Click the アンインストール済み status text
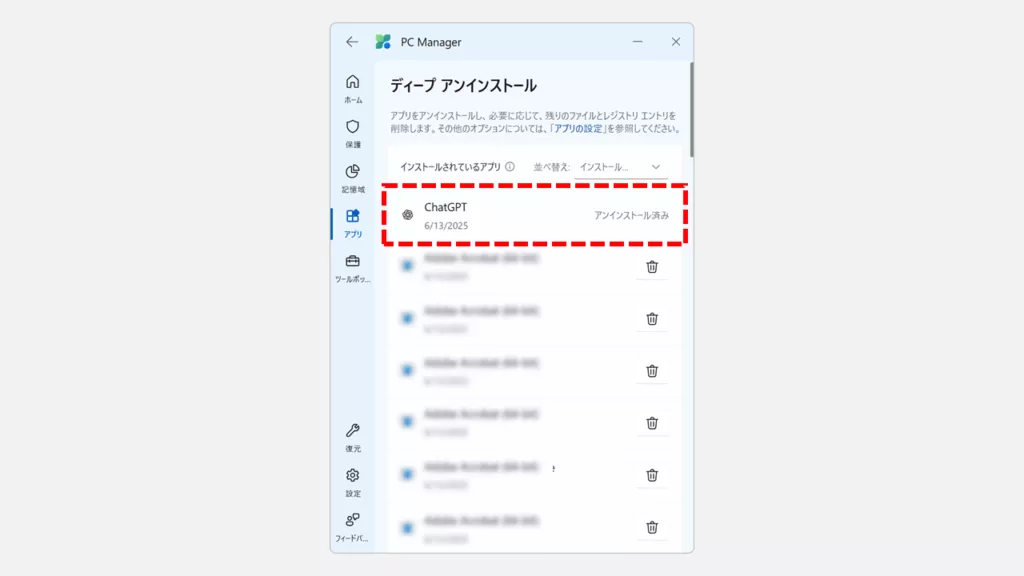This screenshot has width=1024, height=576. (632, 215)
